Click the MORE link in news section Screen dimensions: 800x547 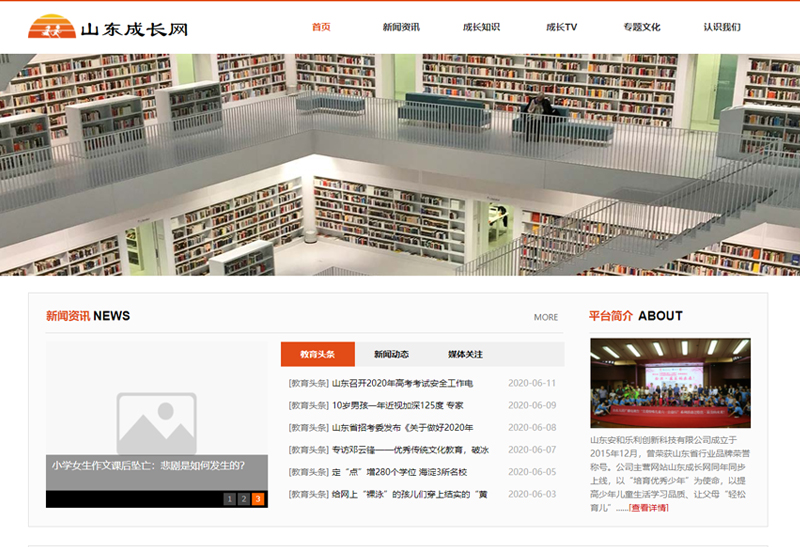[546, 317]
